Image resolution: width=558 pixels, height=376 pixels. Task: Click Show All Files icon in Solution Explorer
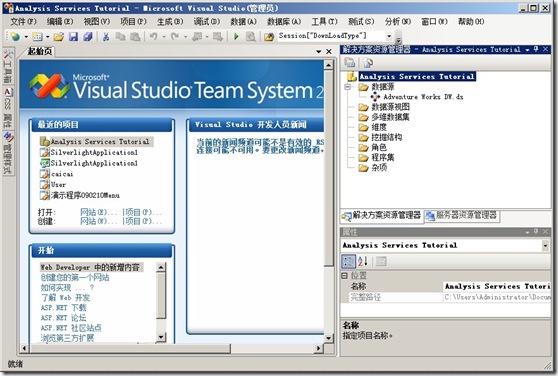click(368, 63)
